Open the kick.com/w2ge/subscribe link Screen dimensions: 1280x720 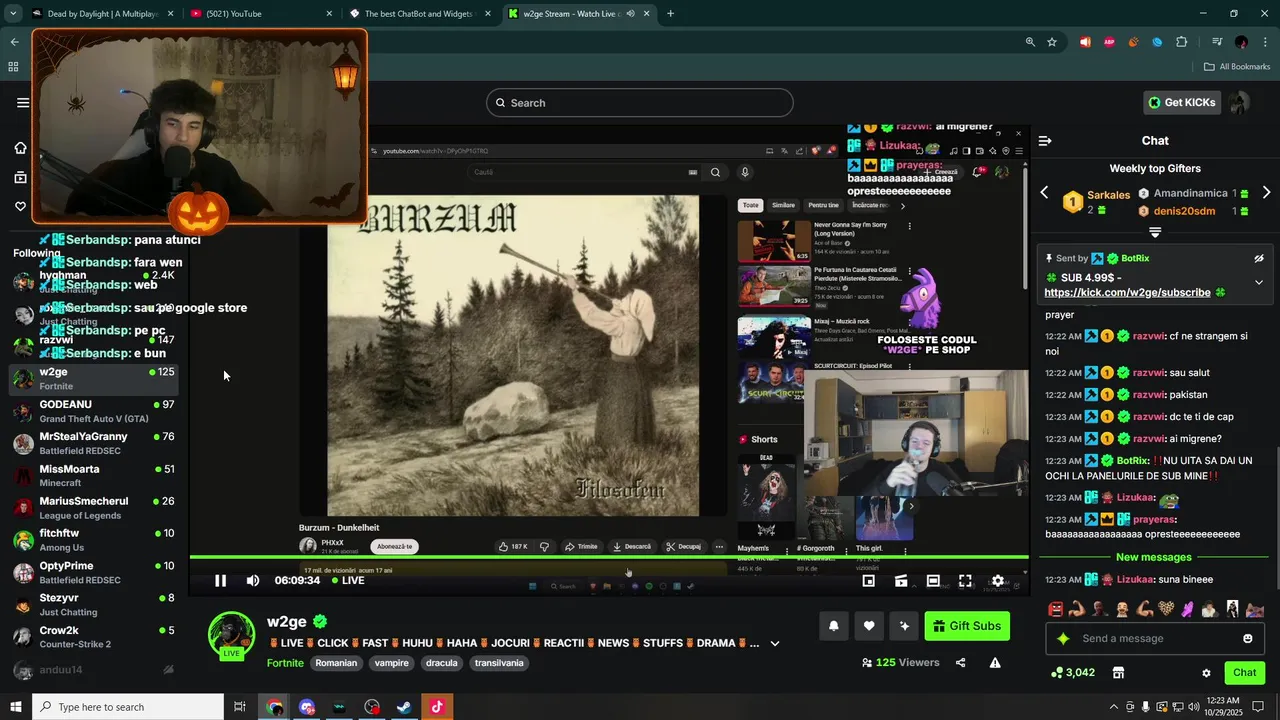click(1127, 293)
